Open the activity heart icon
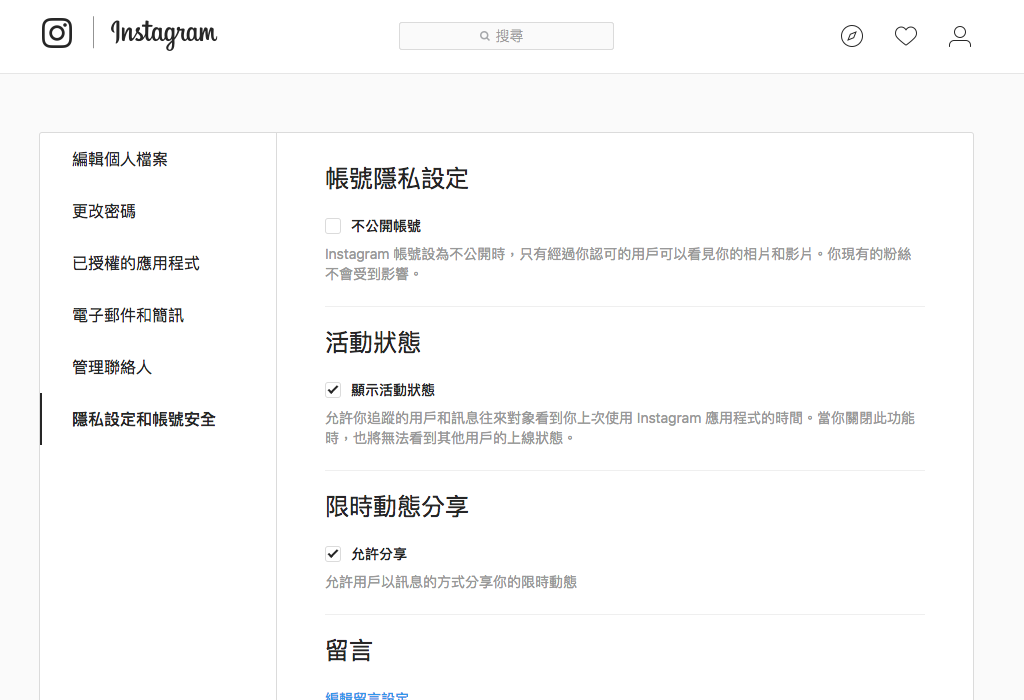Screen dimensions: 1024x700 click(906, 36)
